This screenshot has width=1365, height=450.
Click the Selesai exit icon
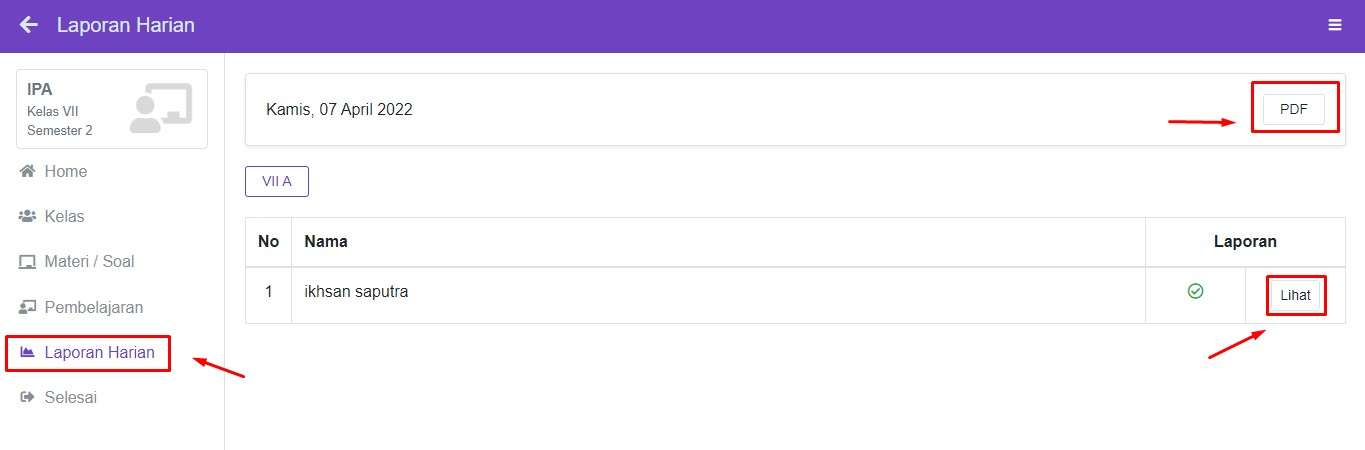(x=28, y=398)
